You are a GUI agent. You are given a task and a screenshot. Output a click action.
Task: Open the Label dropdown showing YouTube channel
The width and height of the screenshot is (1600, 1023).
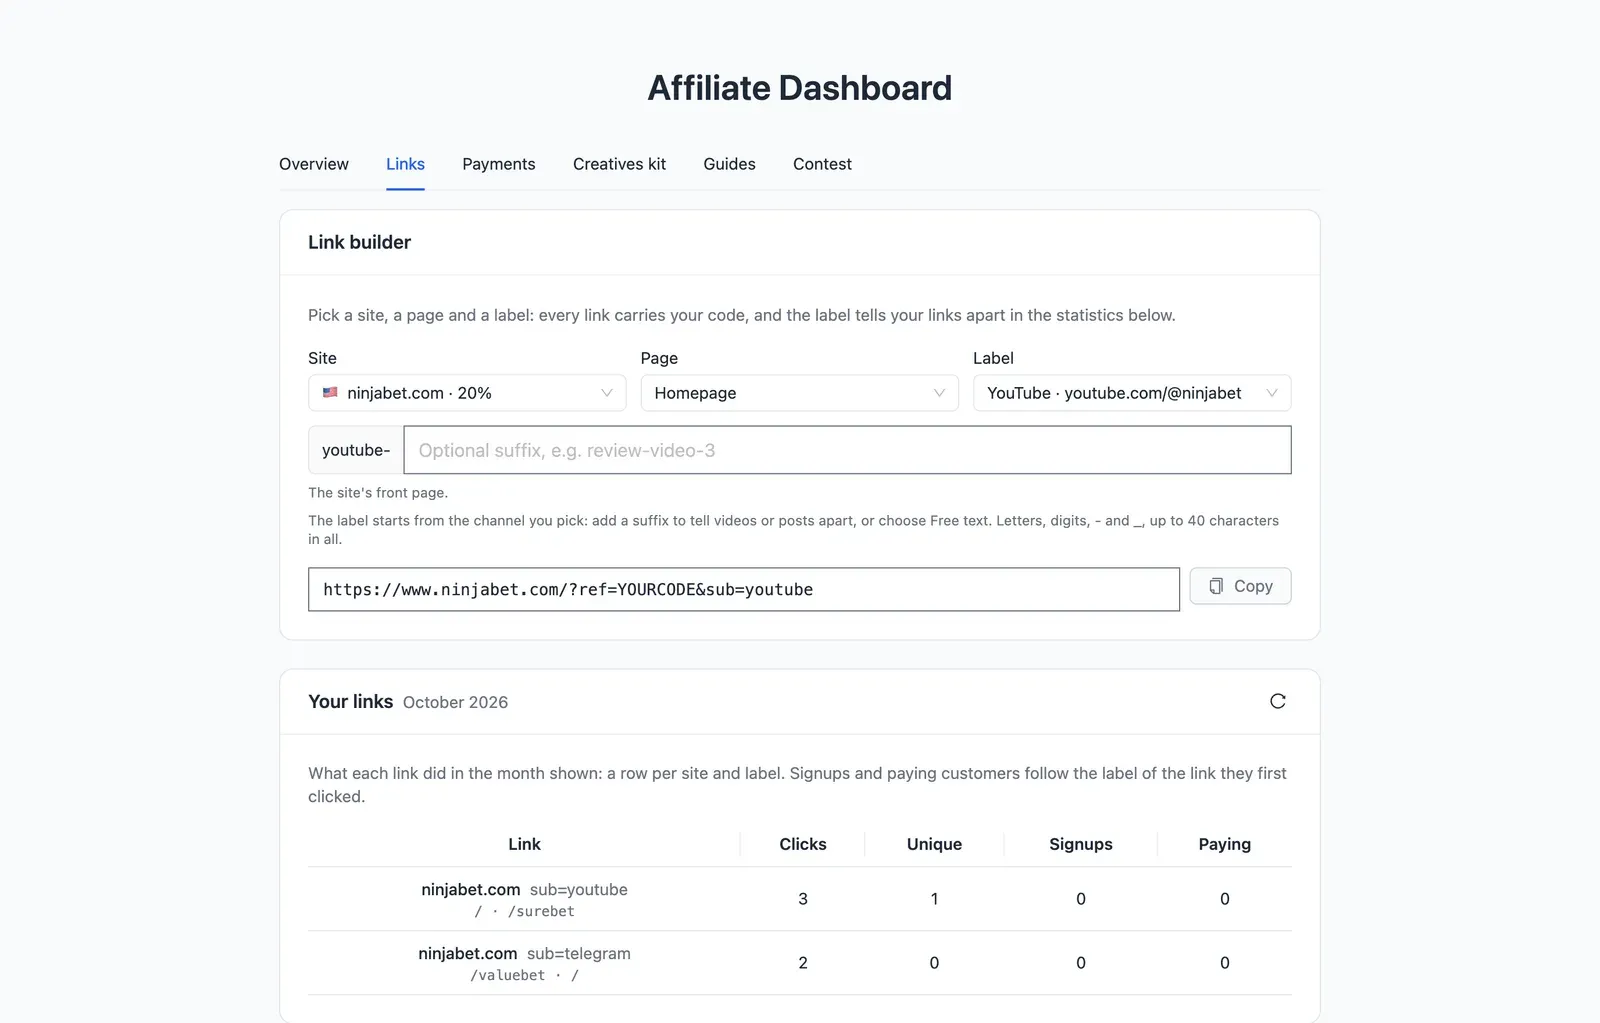[x=1132, y=393]
